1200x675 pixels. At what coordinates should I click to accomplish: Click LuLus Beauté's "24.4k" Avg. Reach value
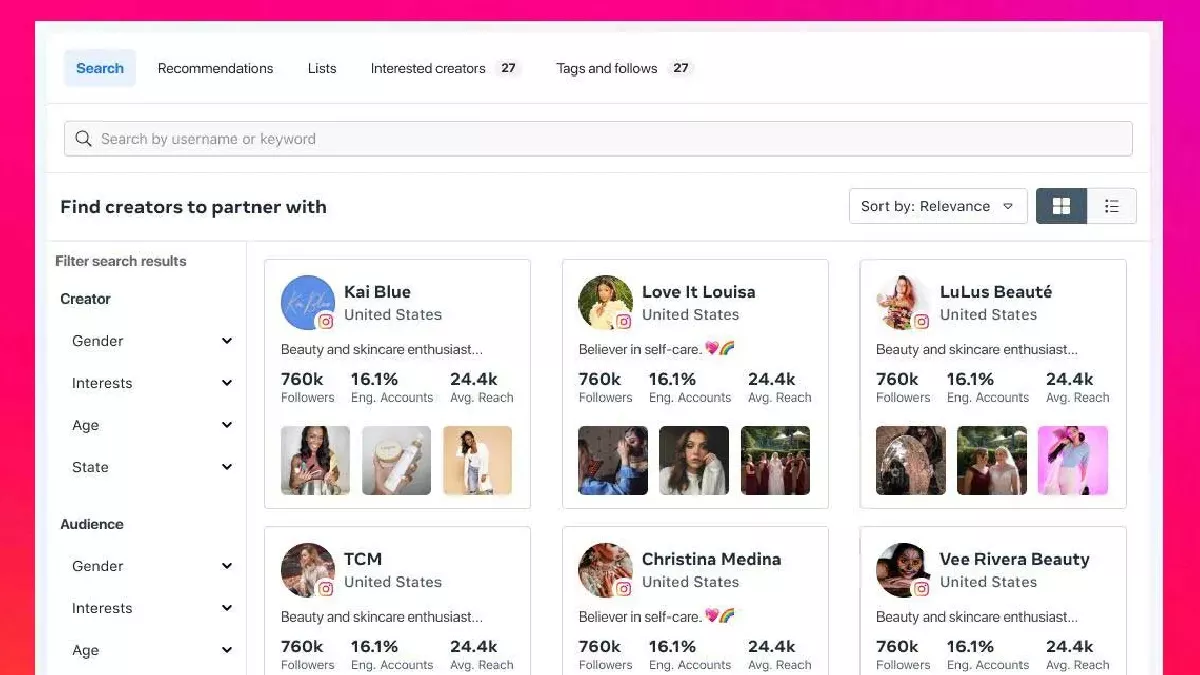click(x=1070, y=379)
